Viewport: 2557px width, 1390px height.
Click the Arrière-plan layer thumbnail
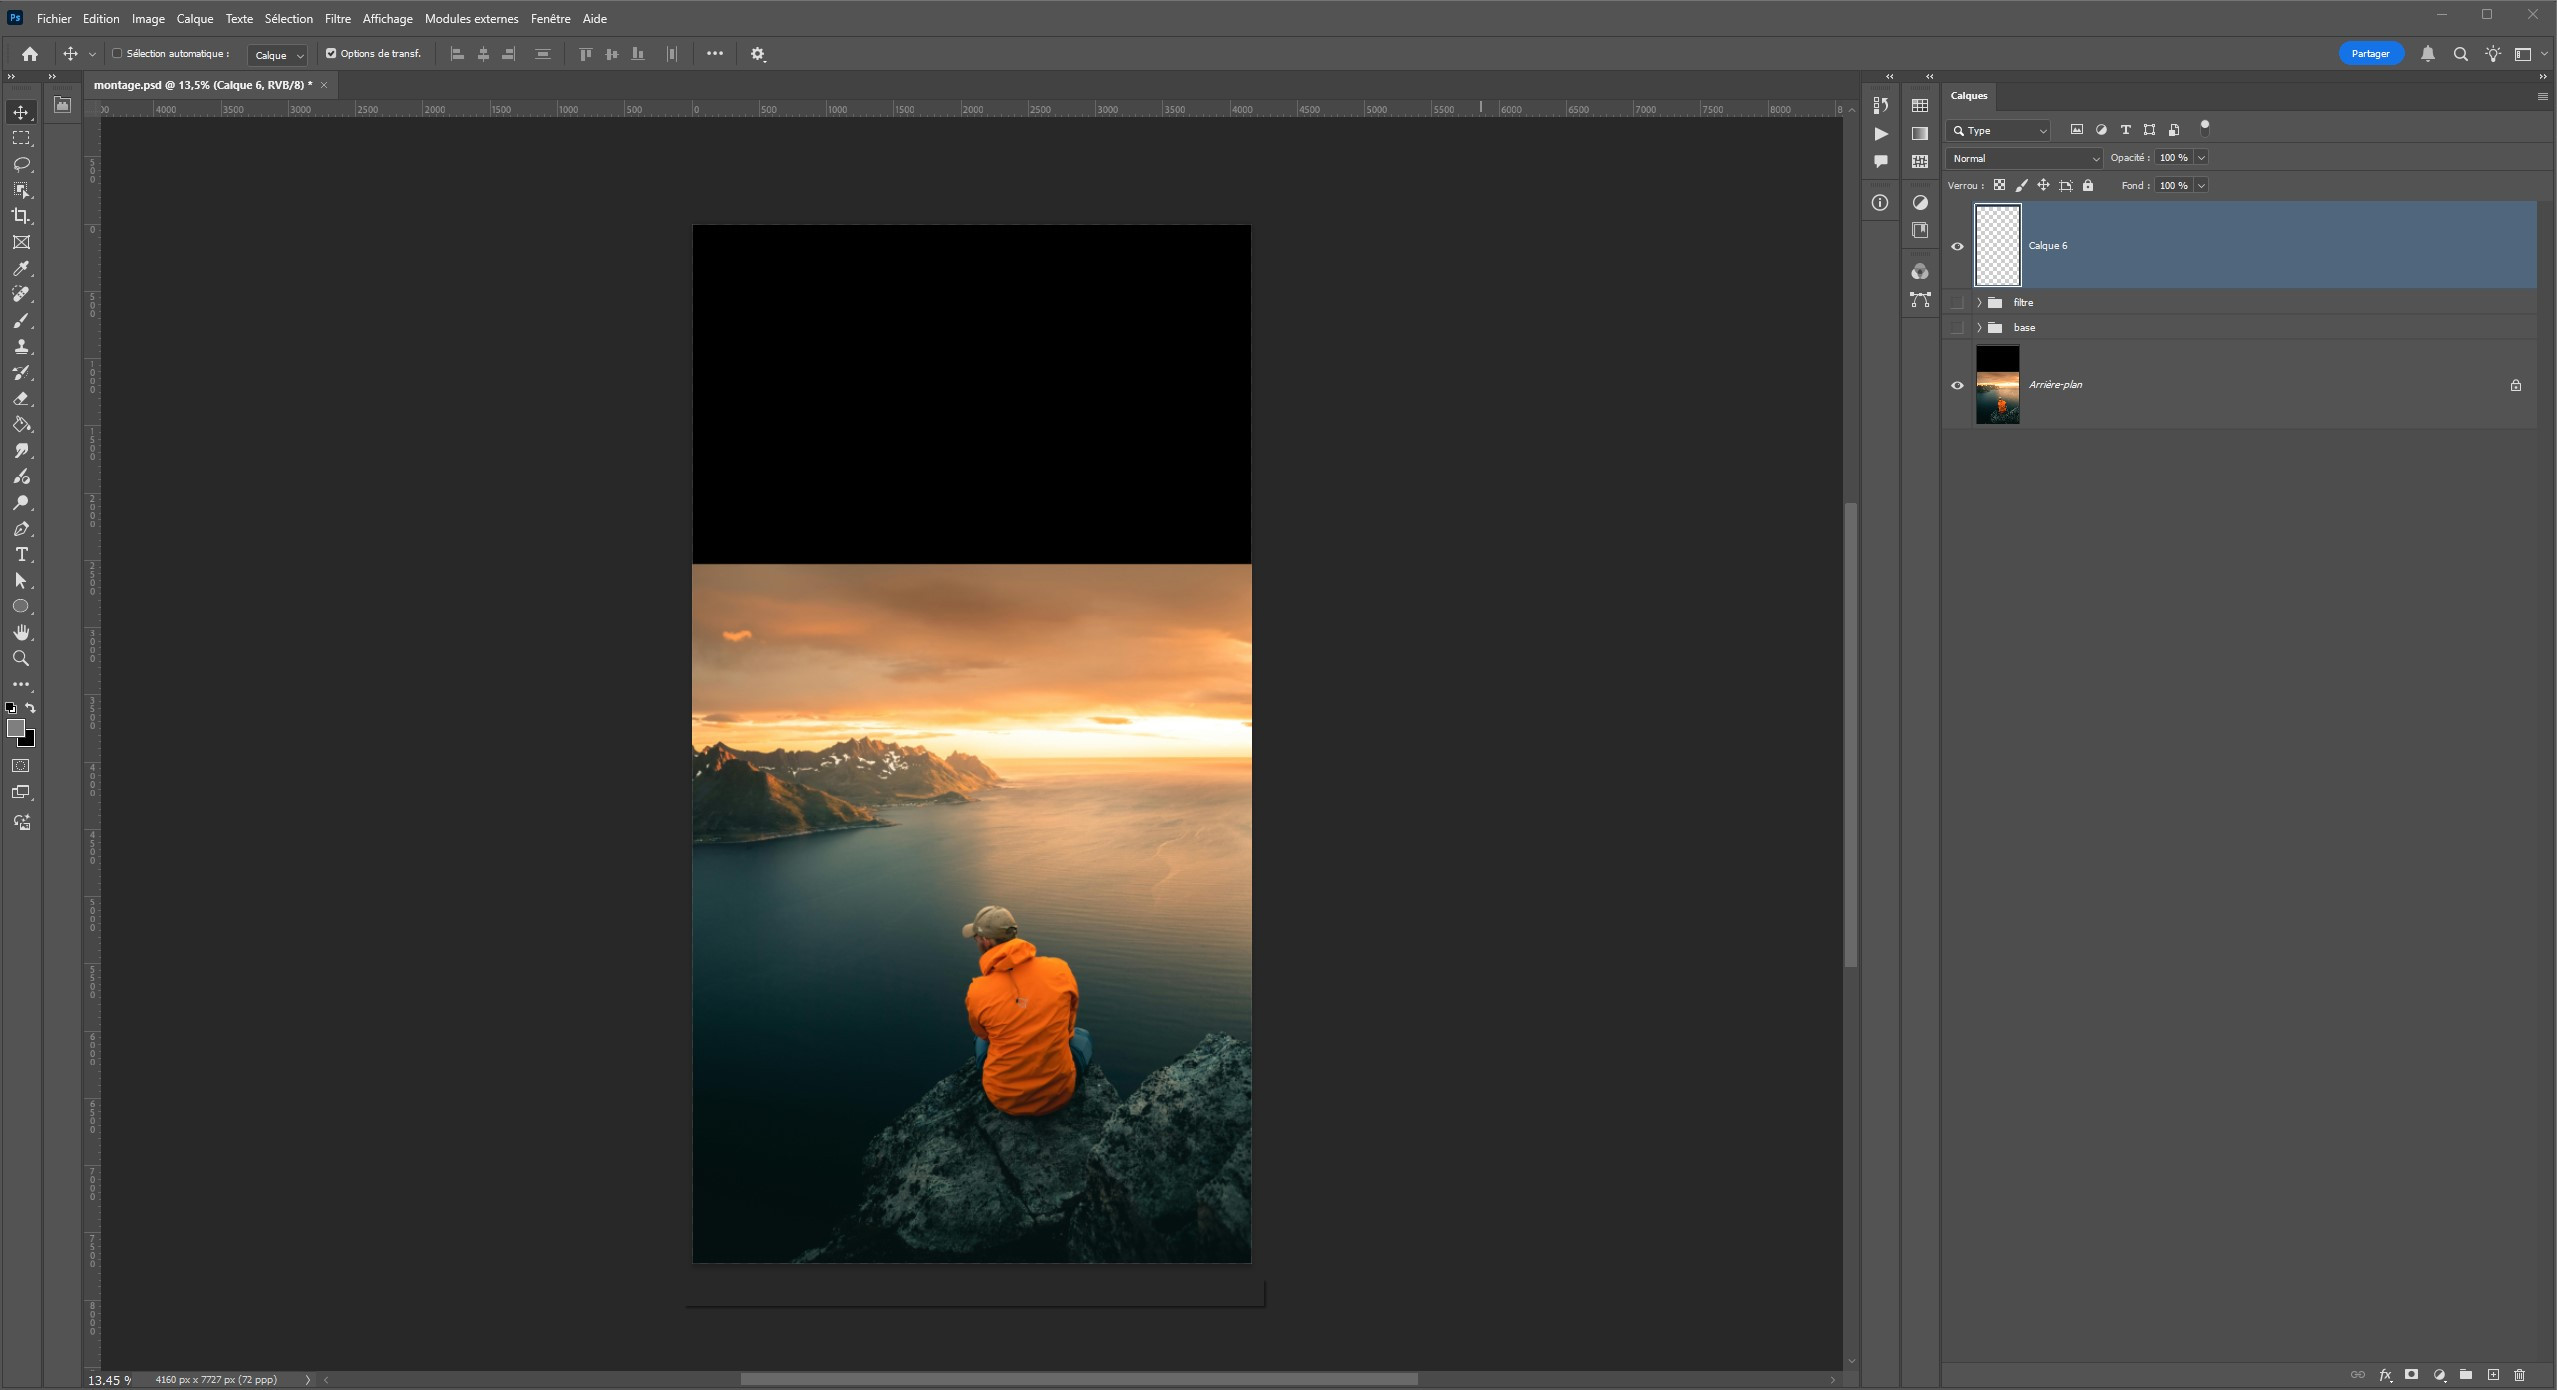(1997, 385)
